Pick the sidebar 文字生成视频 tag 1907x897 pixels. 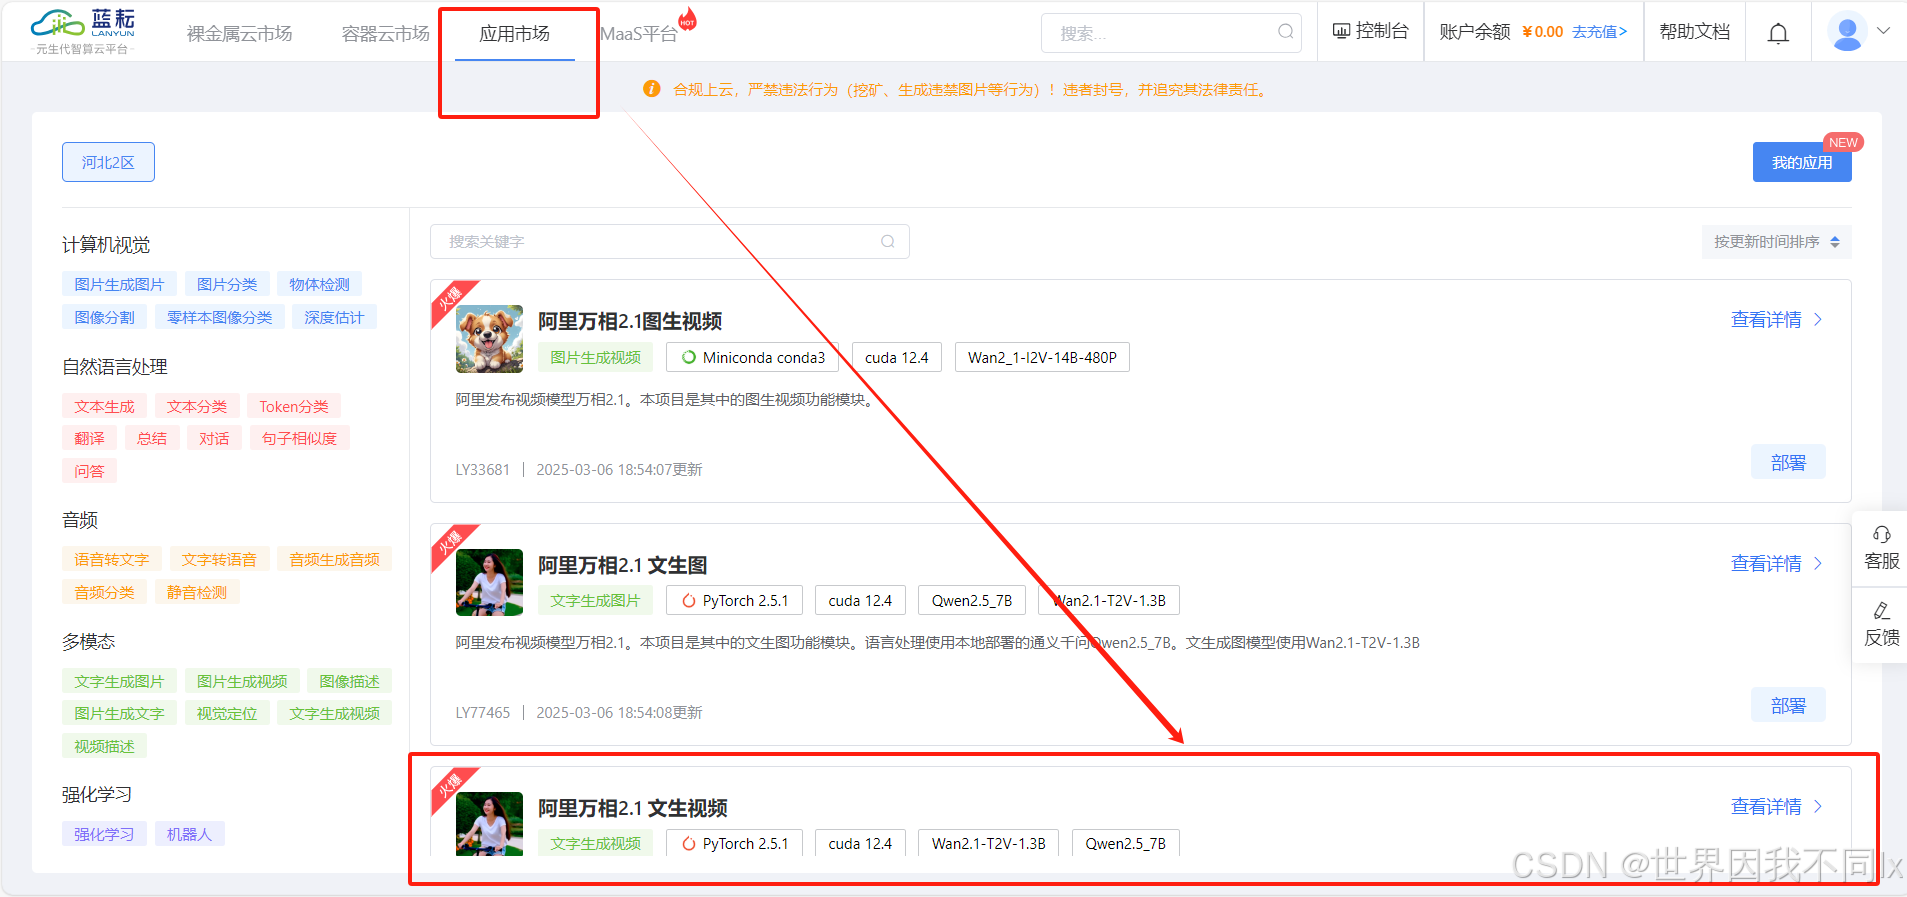[334, 713]
